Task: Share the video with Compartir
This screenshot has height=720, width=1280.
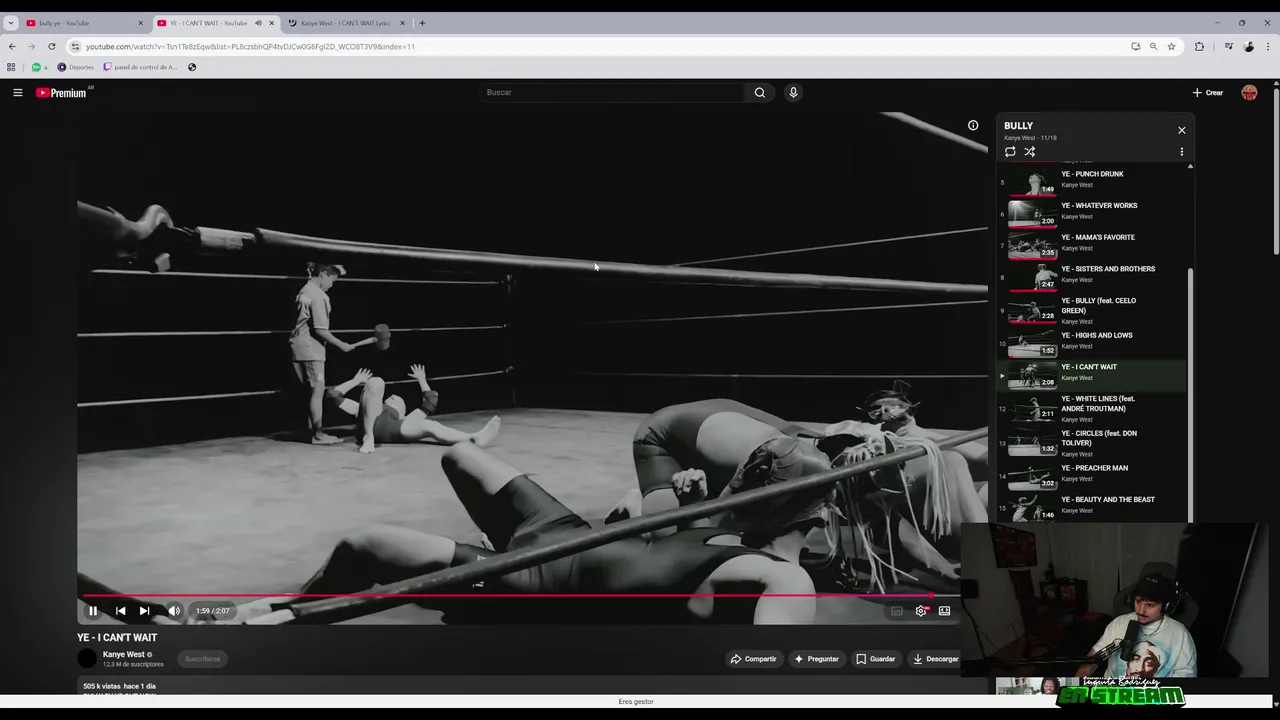Action: pyautogui.click(x=754, y=659)
